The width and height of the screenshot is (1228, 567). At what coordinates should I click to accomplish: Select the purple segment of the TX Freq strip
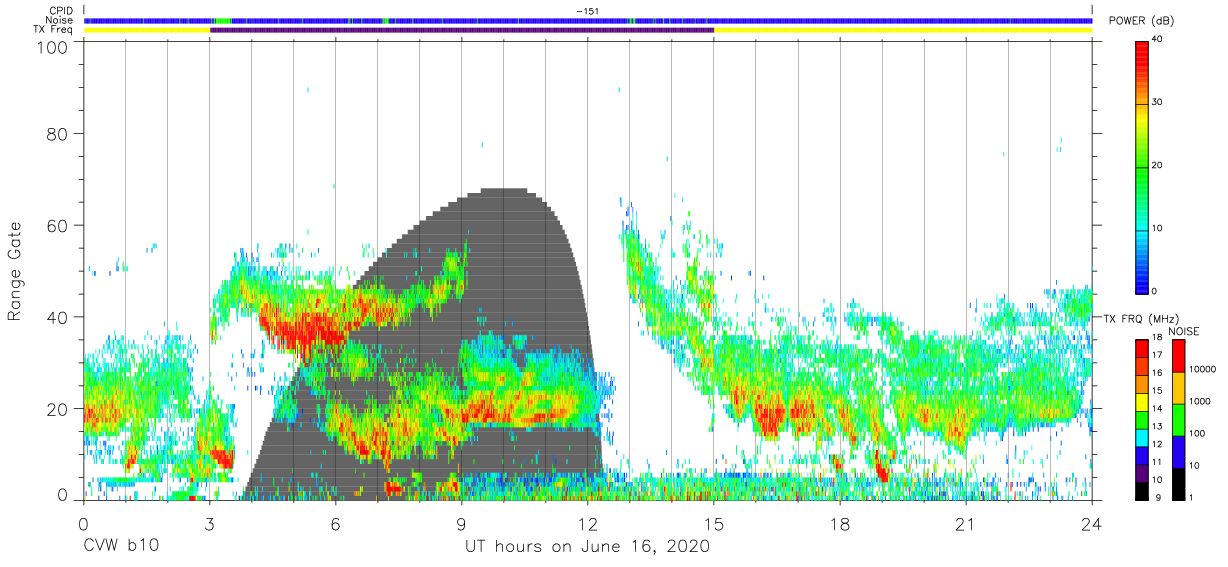462,30
